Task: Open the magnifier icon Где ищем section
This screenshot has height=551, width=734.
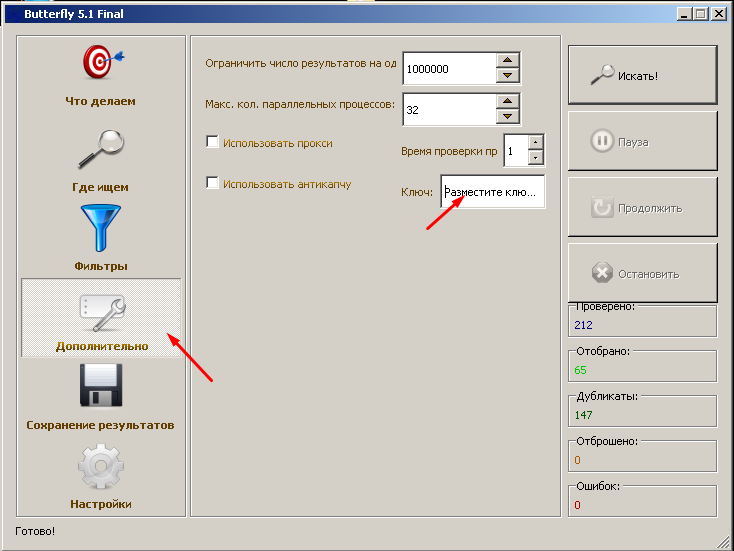Action: point(100,149)
